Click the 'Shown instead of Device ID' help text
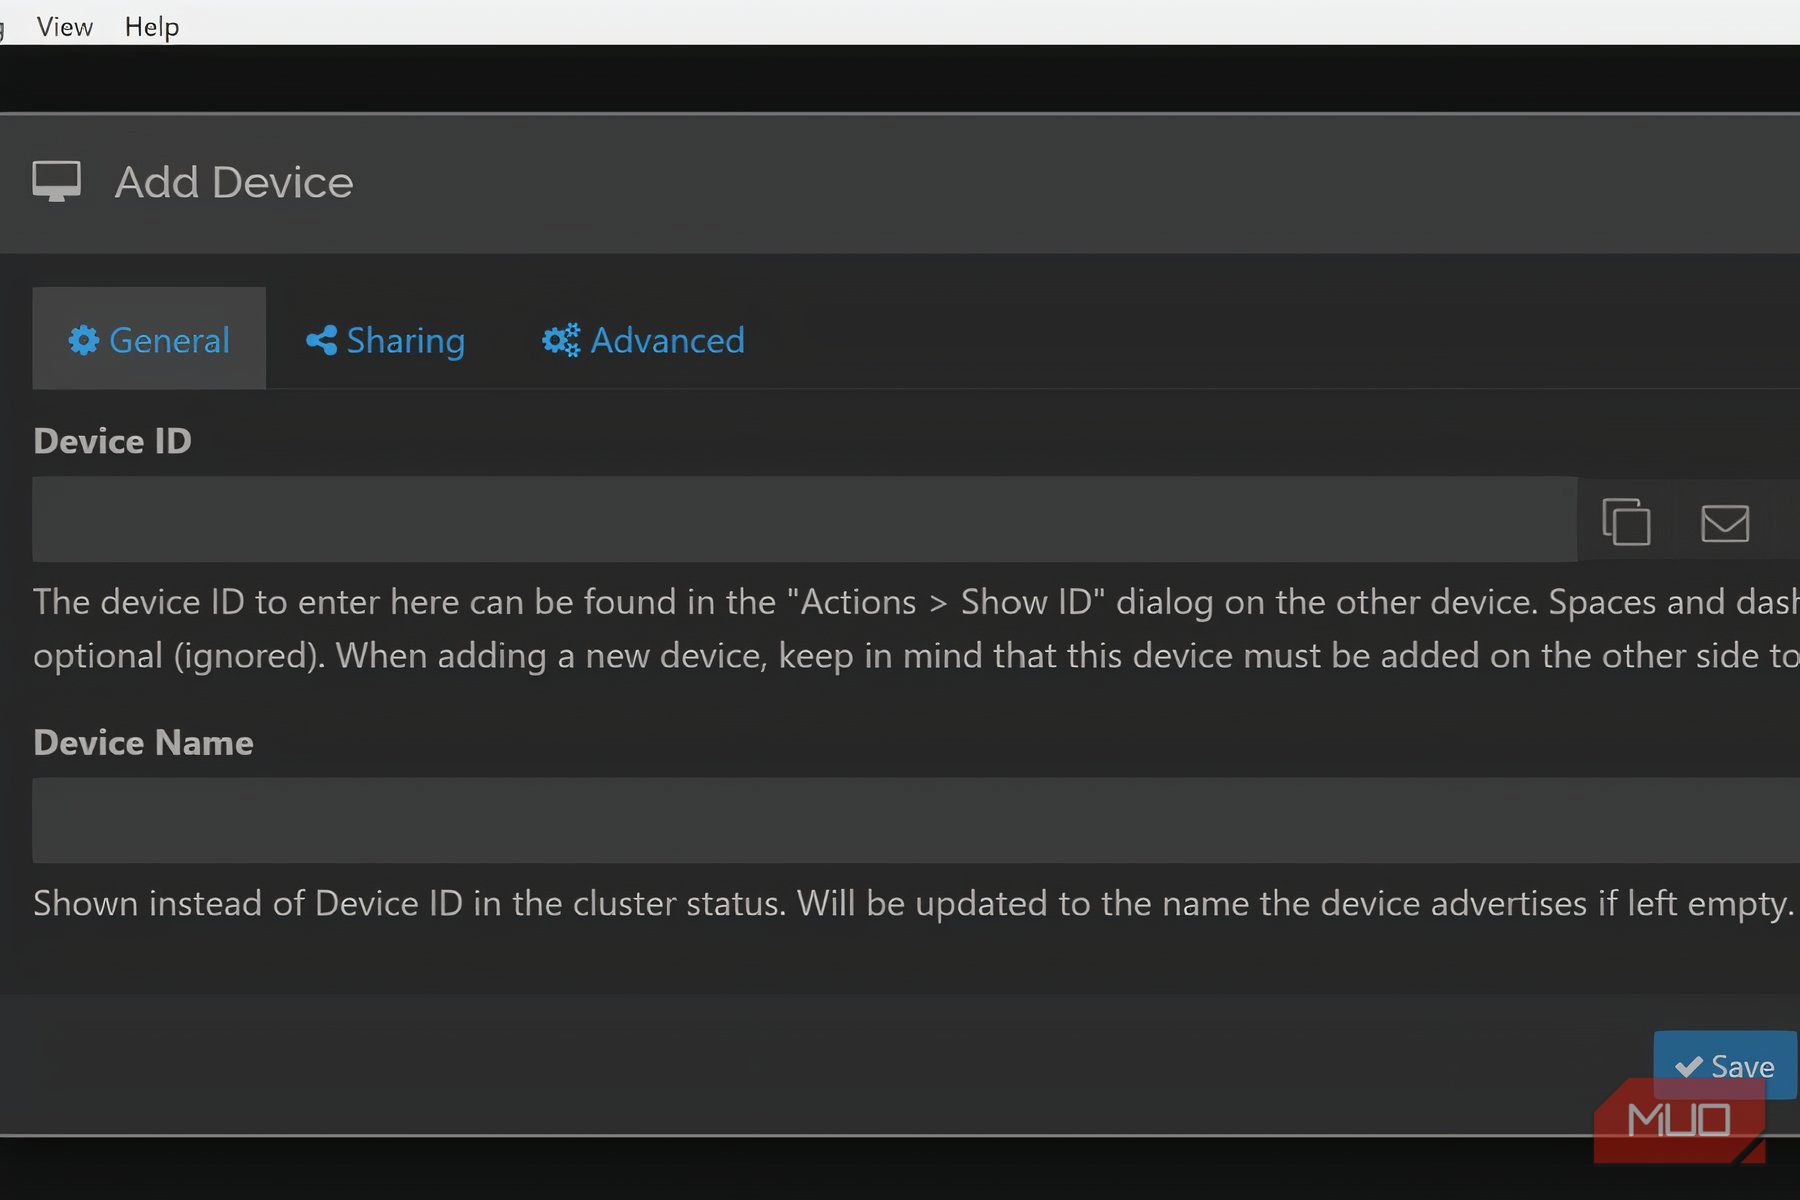This screenshot has width=1800, height=1200. pos(913,903)
